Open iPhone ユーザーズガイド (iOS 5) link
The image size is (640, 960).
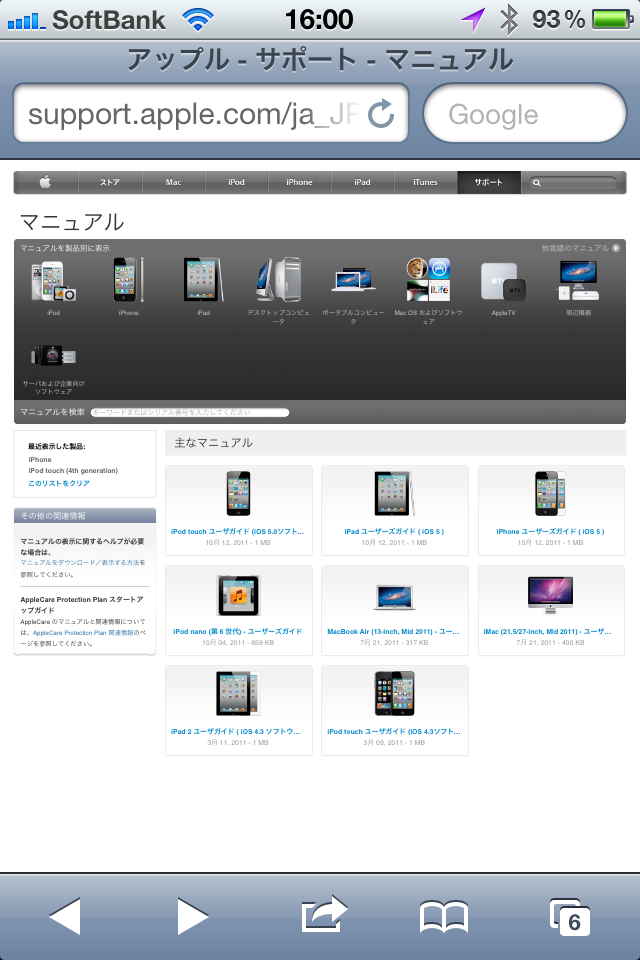click(x=551, y=531)
